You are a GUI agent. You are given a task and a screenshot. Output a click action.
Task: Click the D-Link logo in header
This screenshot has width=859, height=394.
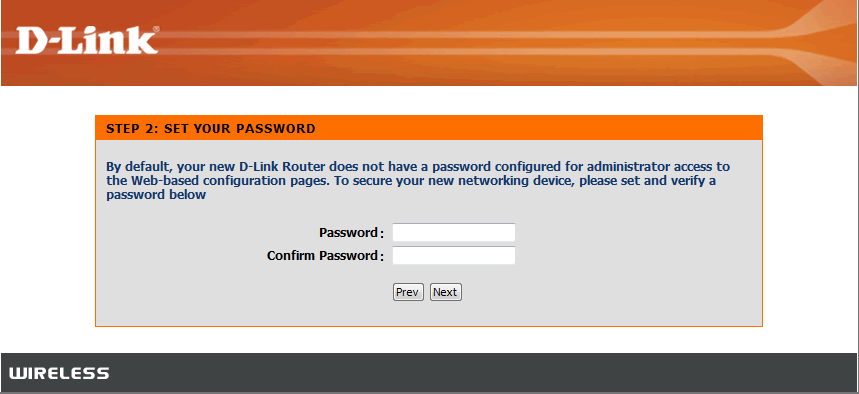tap(88, 41)
